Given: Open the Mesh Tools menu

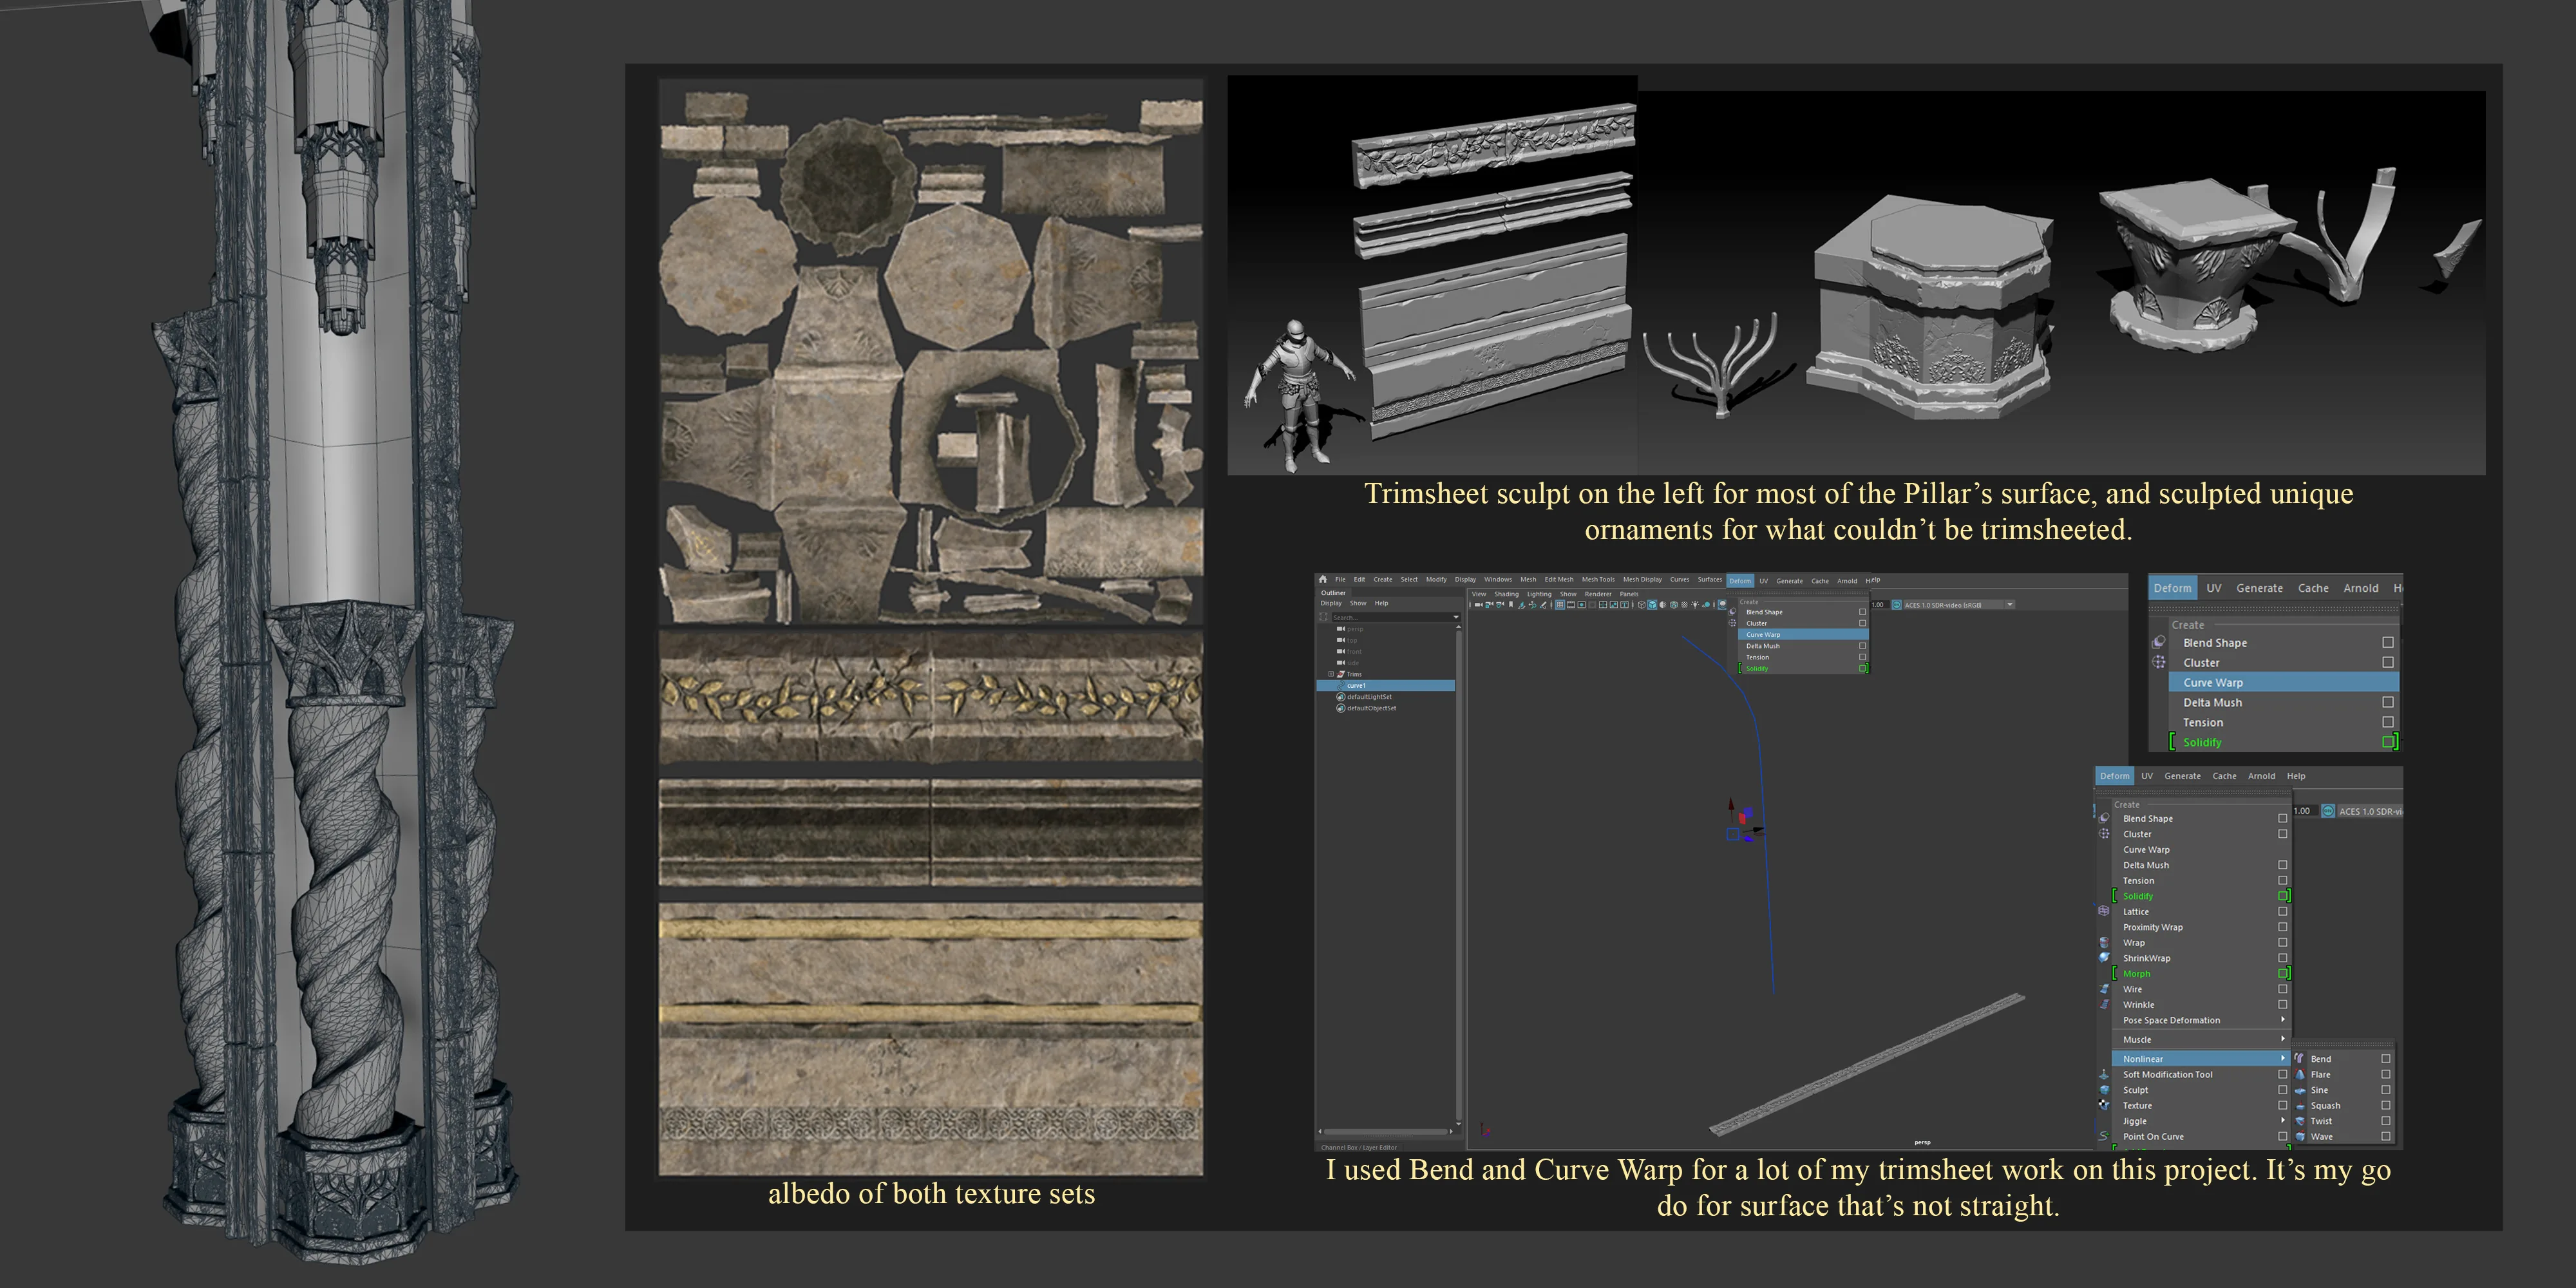Looking at the screenshot, I should click(1598, 579).
